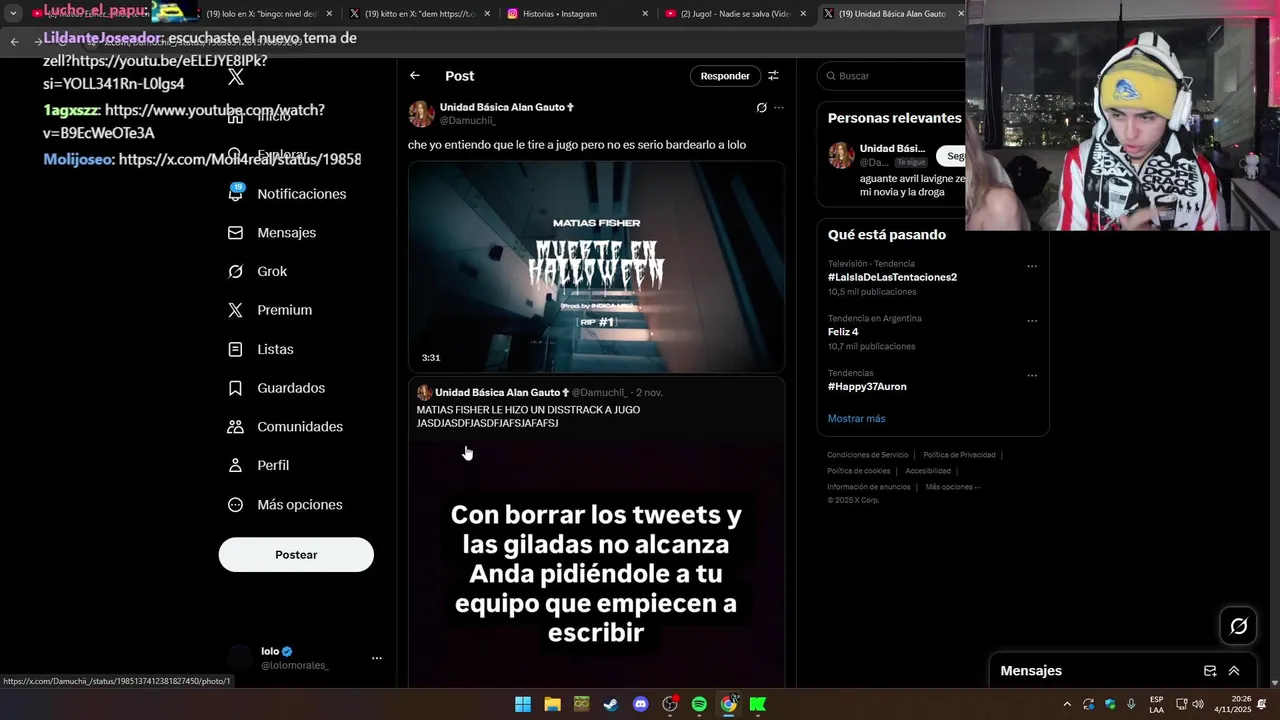Image resolution: width=1280 pixels, height=720 pixels.
Task: Open the Premium X icon in sidebar
Action: click(x=235, y=310)
